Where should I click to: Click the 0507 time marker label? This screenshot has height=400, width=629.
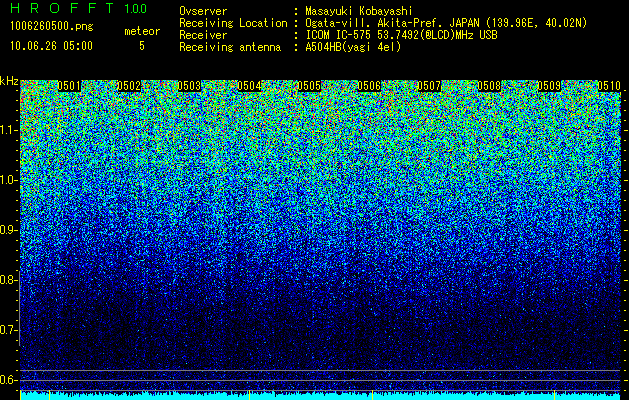(x=429, y=86)
